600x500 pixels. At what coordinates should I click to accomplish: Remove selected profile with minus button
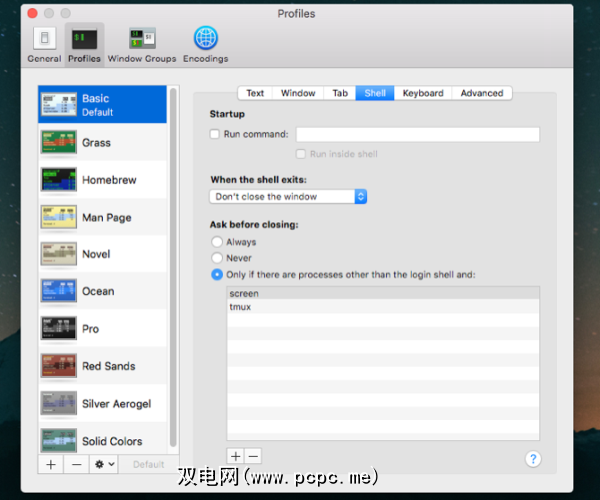click(77, 464)
